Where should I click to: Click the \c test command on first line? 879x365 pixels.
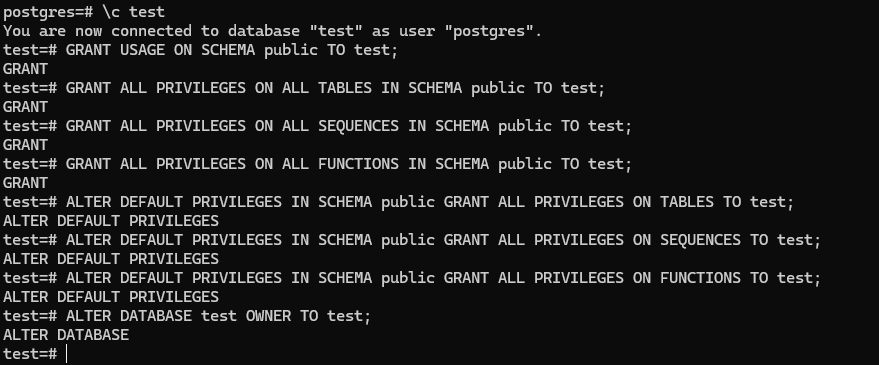coord(133,12)
